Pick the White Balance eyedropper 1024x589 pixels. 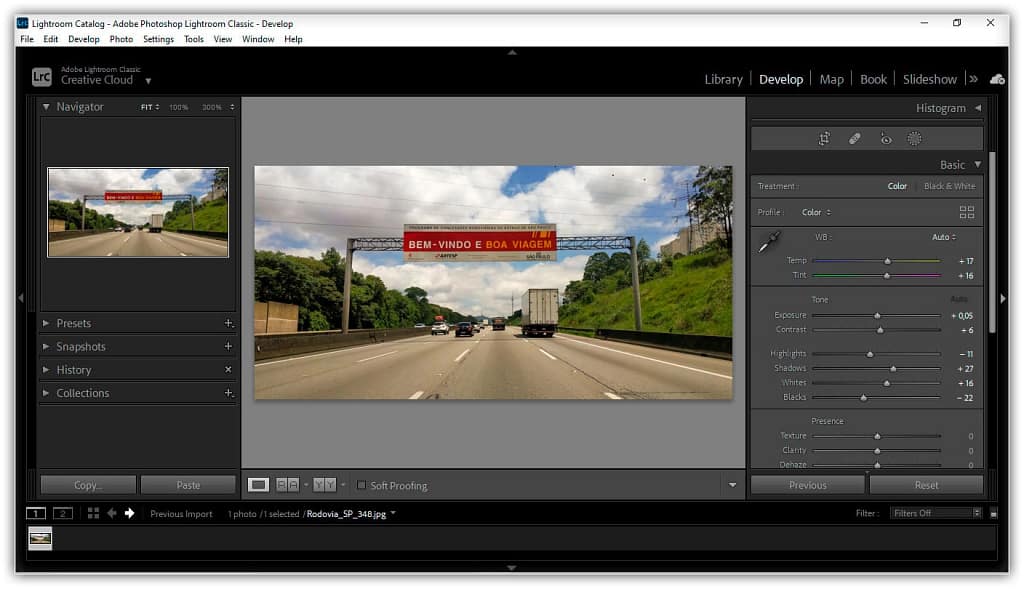click(x=769, y=242)
